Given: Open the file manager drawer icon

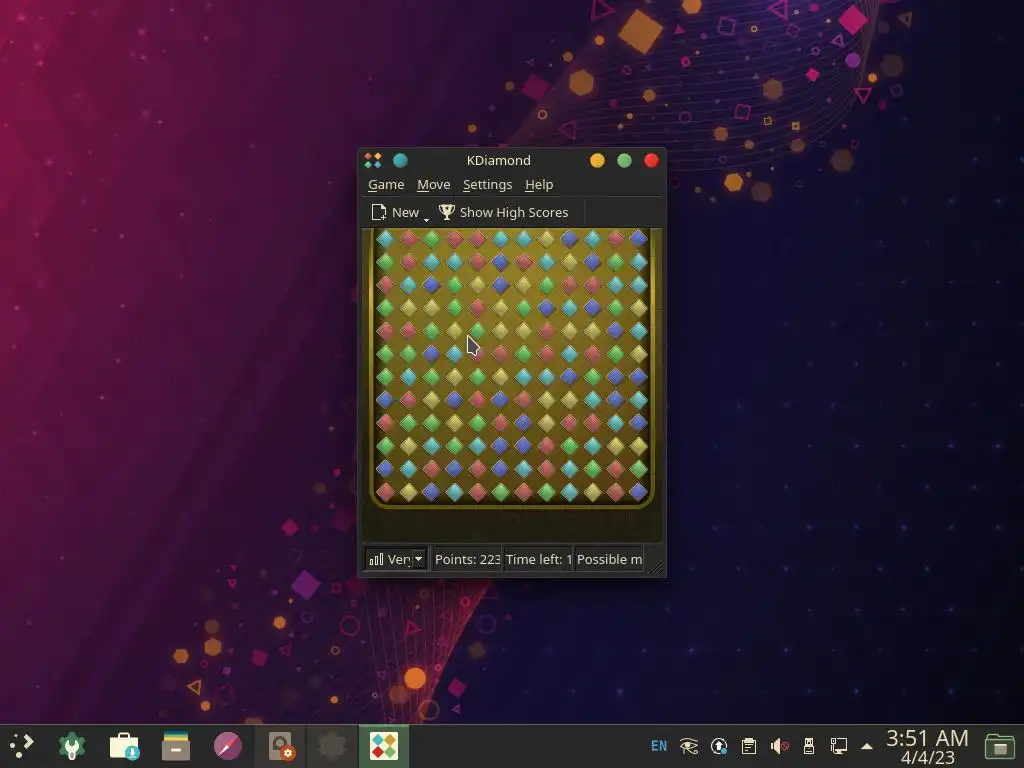Looking at the screenshot, I should click(x=176, y=746).
